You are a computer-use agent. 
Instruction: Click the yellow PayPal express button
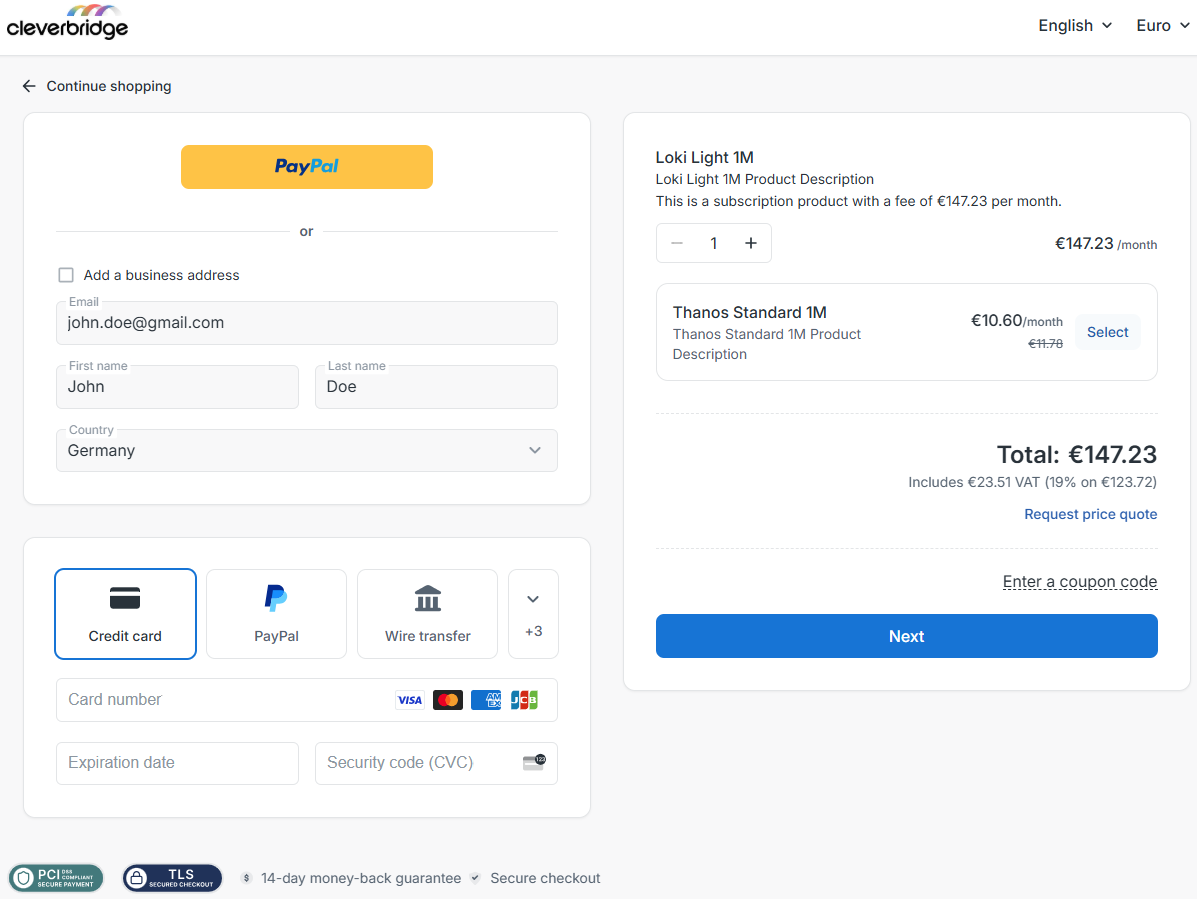point(307,167)
